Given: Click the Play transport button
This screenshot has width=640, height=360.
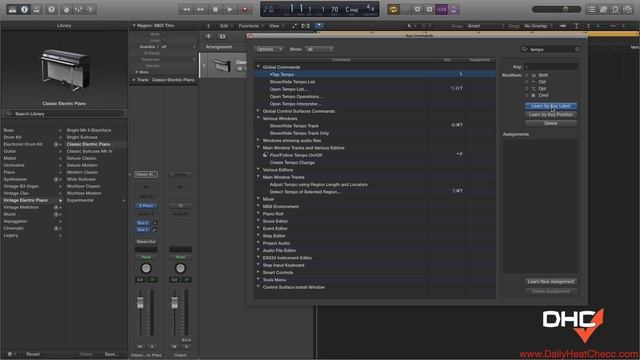Looking at the screenshot, I should pyautogui.click(x=230, y=9).
